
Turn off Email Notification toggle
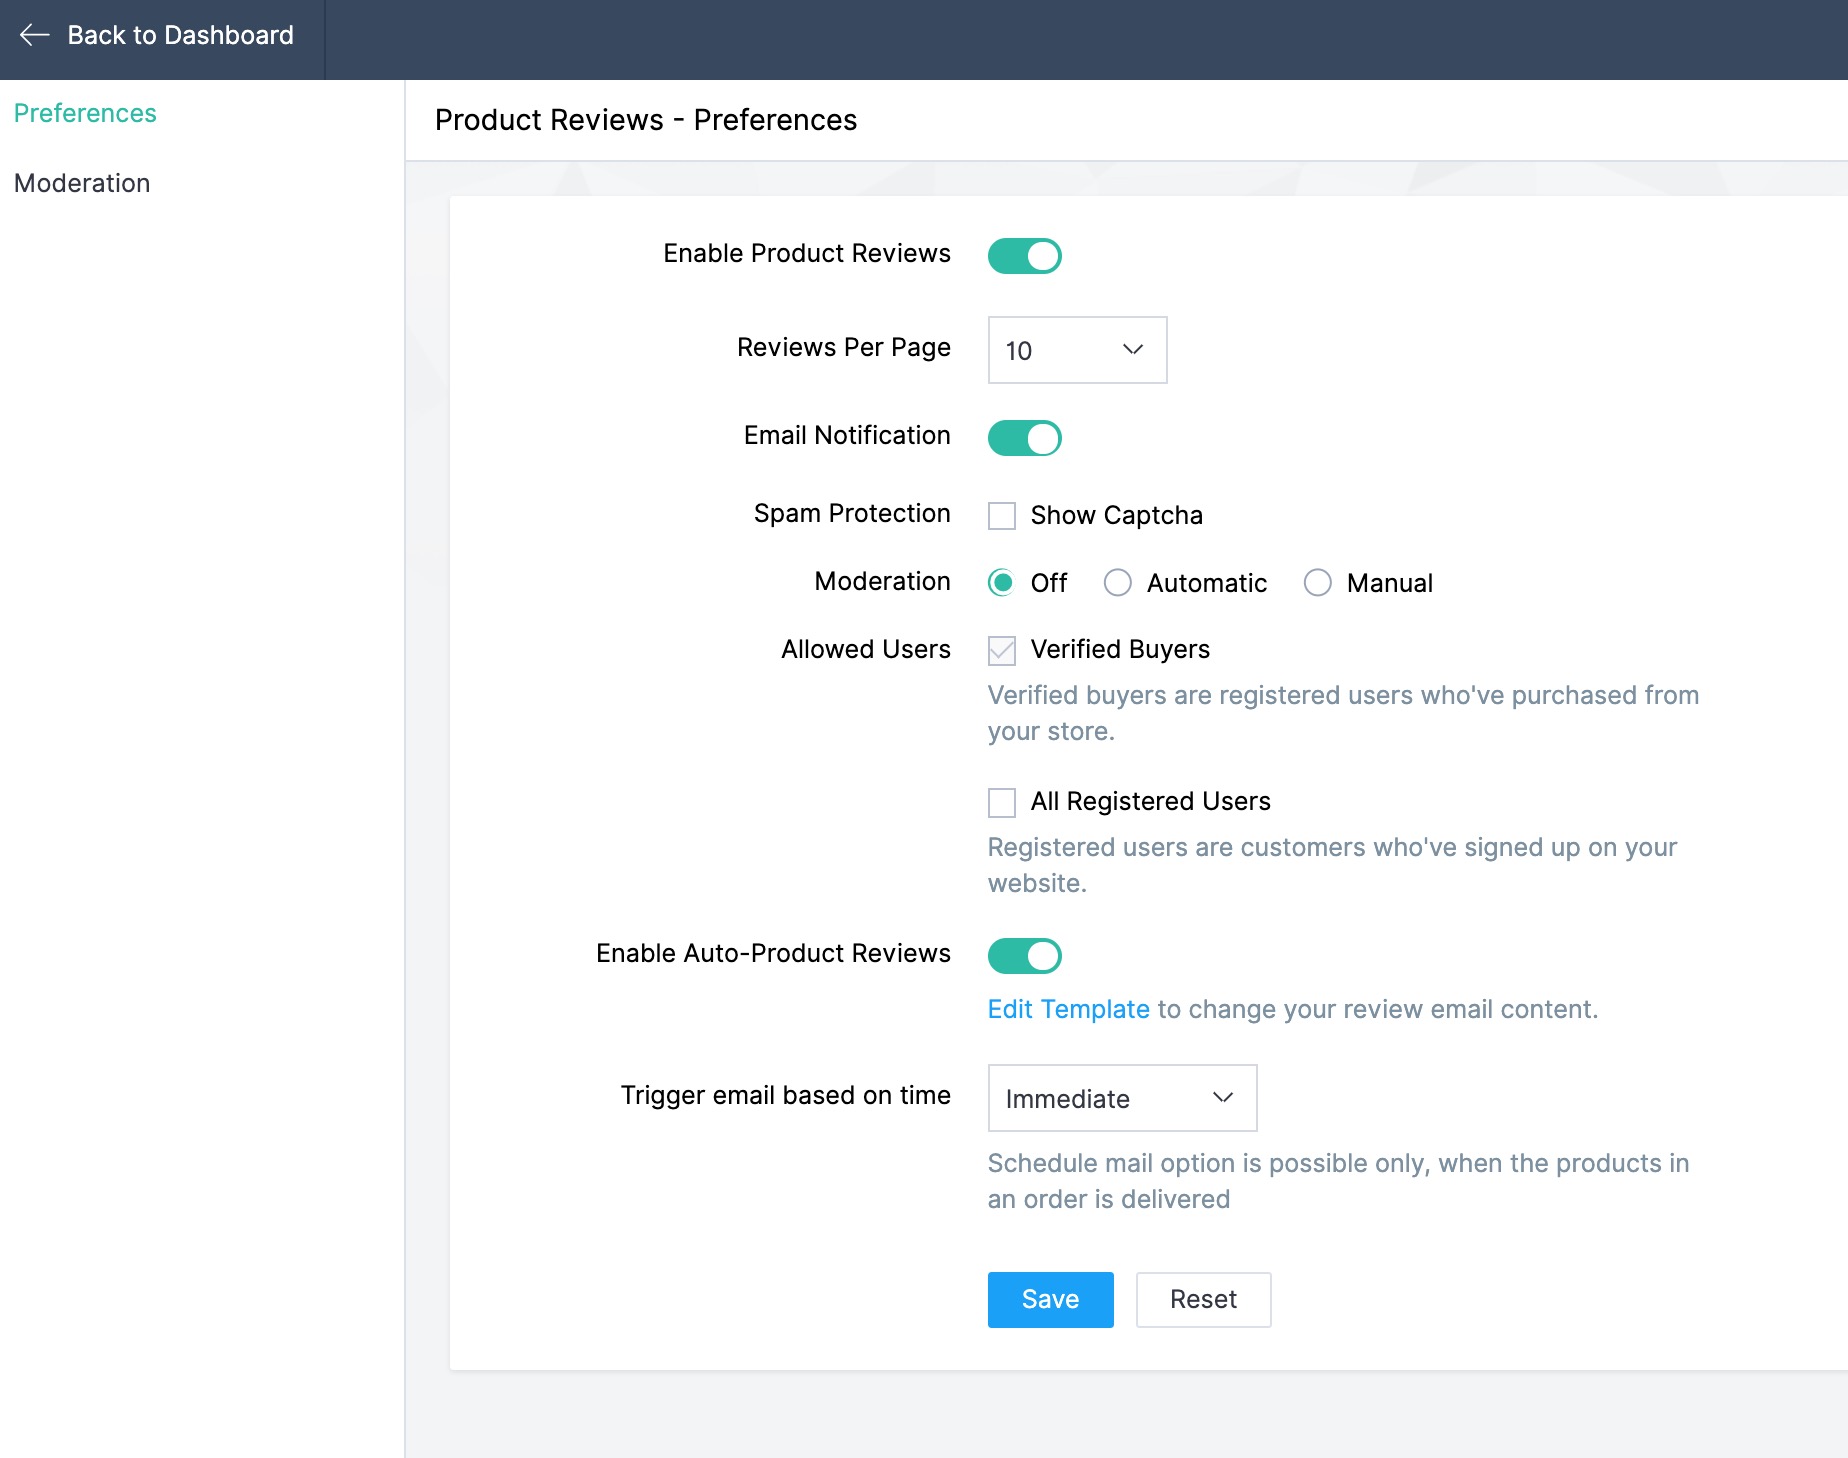1024,438
